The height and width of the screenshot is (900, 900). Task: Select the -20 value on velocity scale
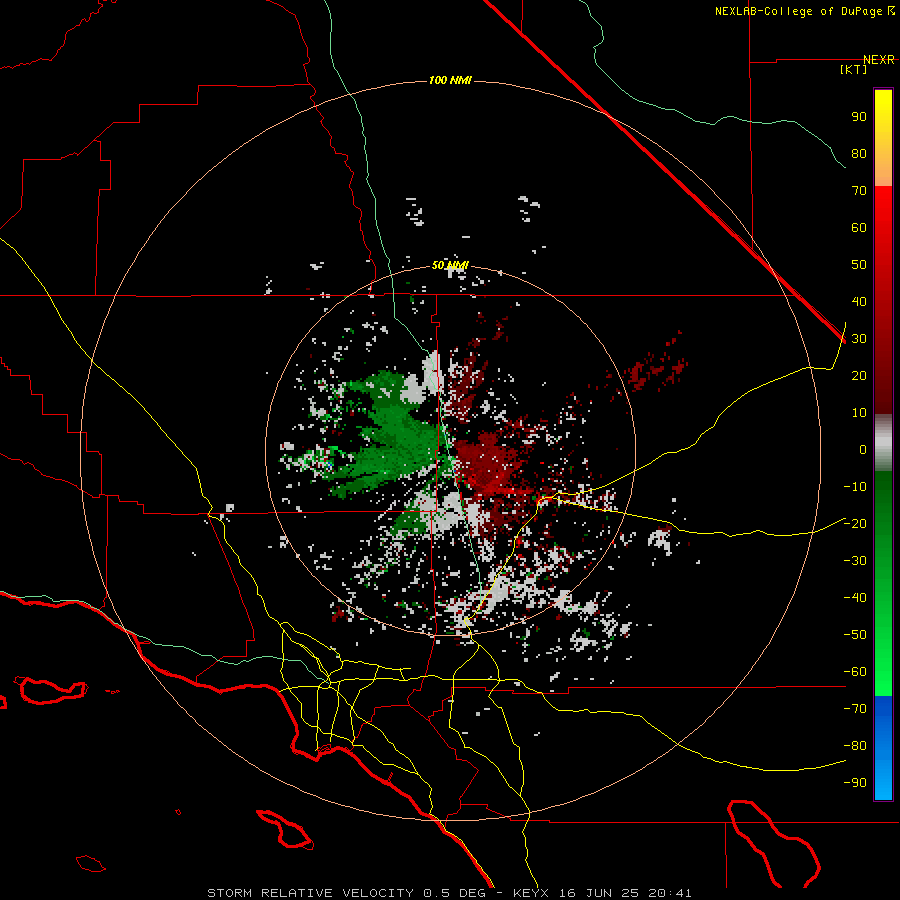click(855, 523)
